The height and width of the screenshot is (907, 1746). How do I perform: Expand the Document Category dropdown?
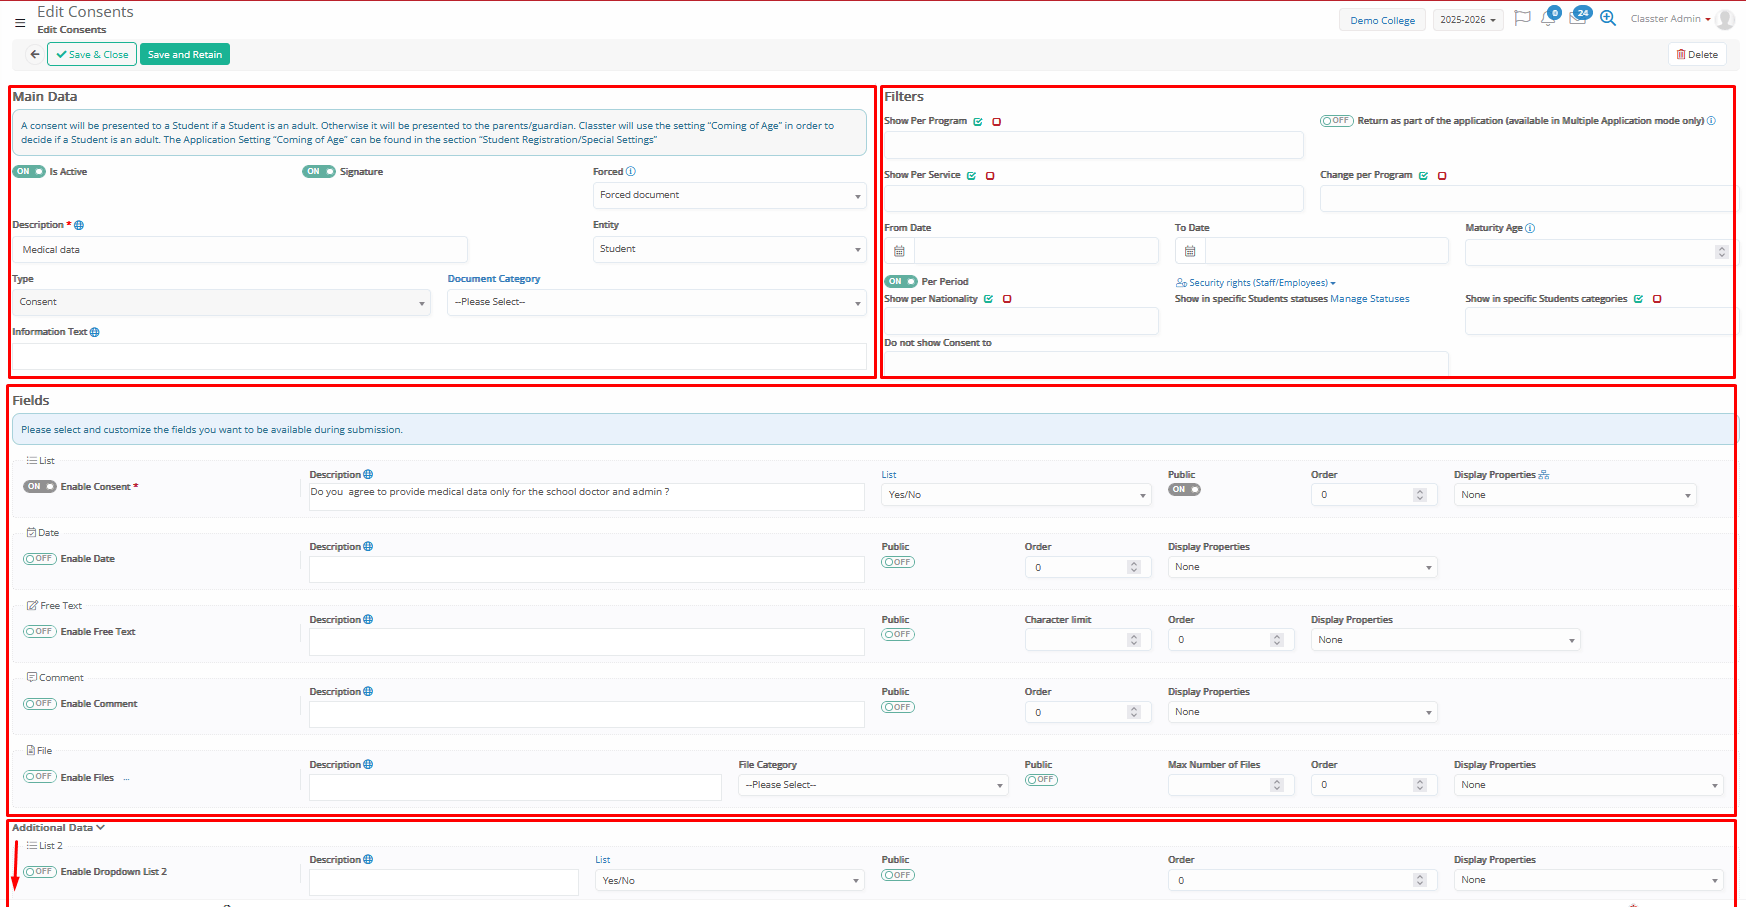pyautogui.click(x=656, y=302)
